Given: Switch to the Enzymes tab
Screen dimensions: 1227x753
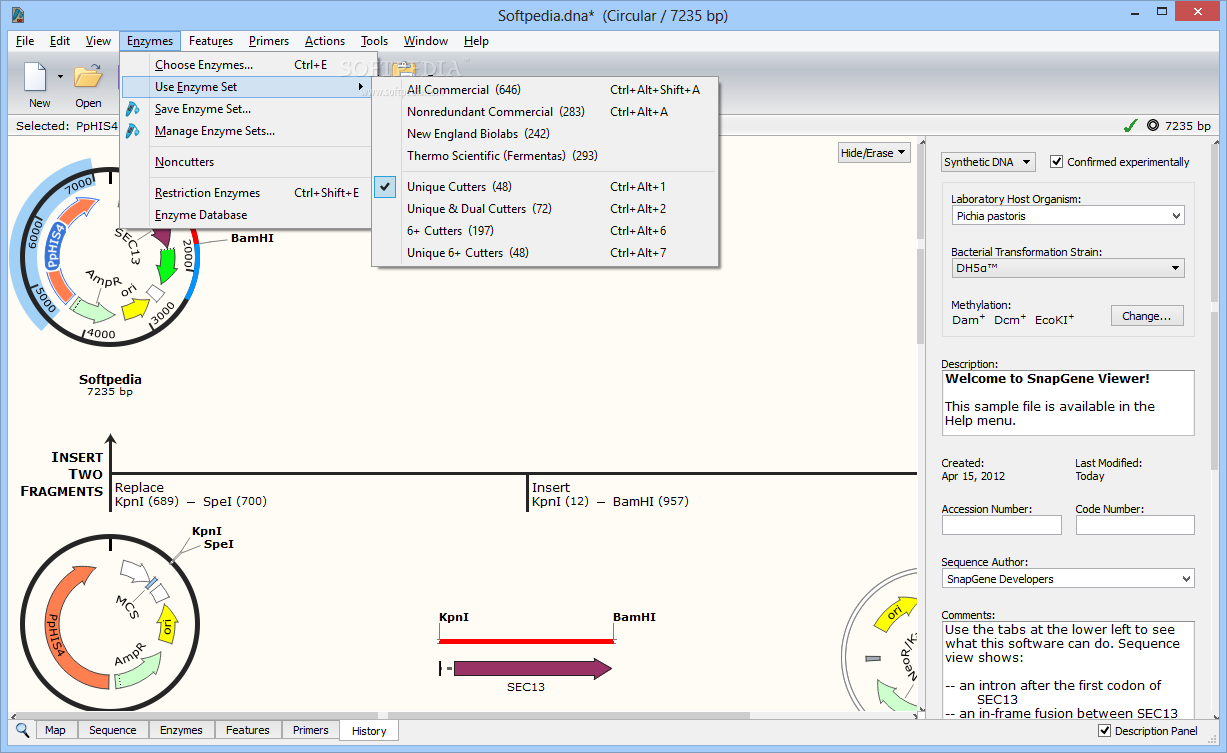Looking at the screenshot, I should [x=181, y=730].
